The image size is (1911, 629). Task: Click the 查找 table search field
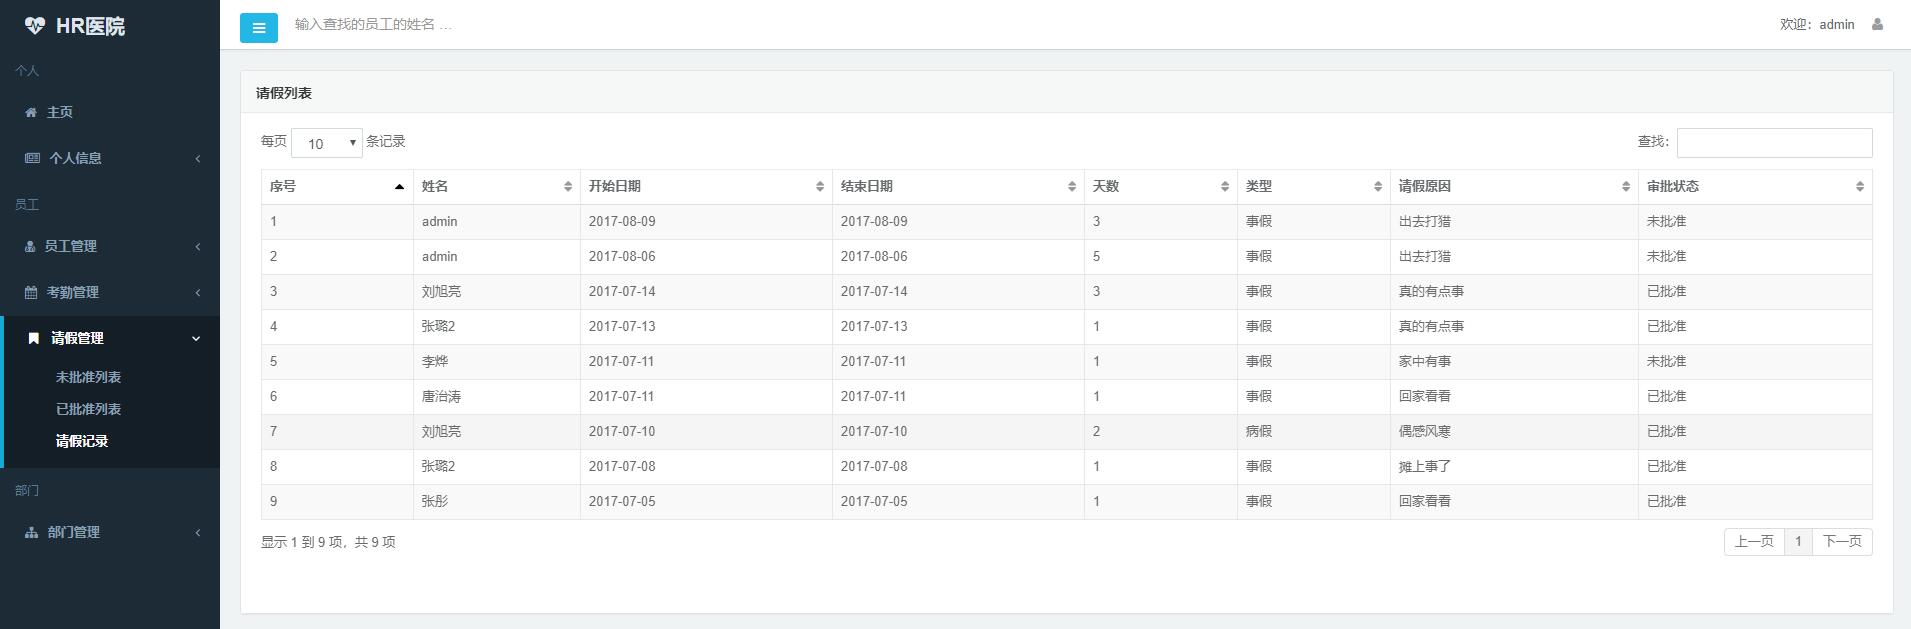(x=1774, y=143)
